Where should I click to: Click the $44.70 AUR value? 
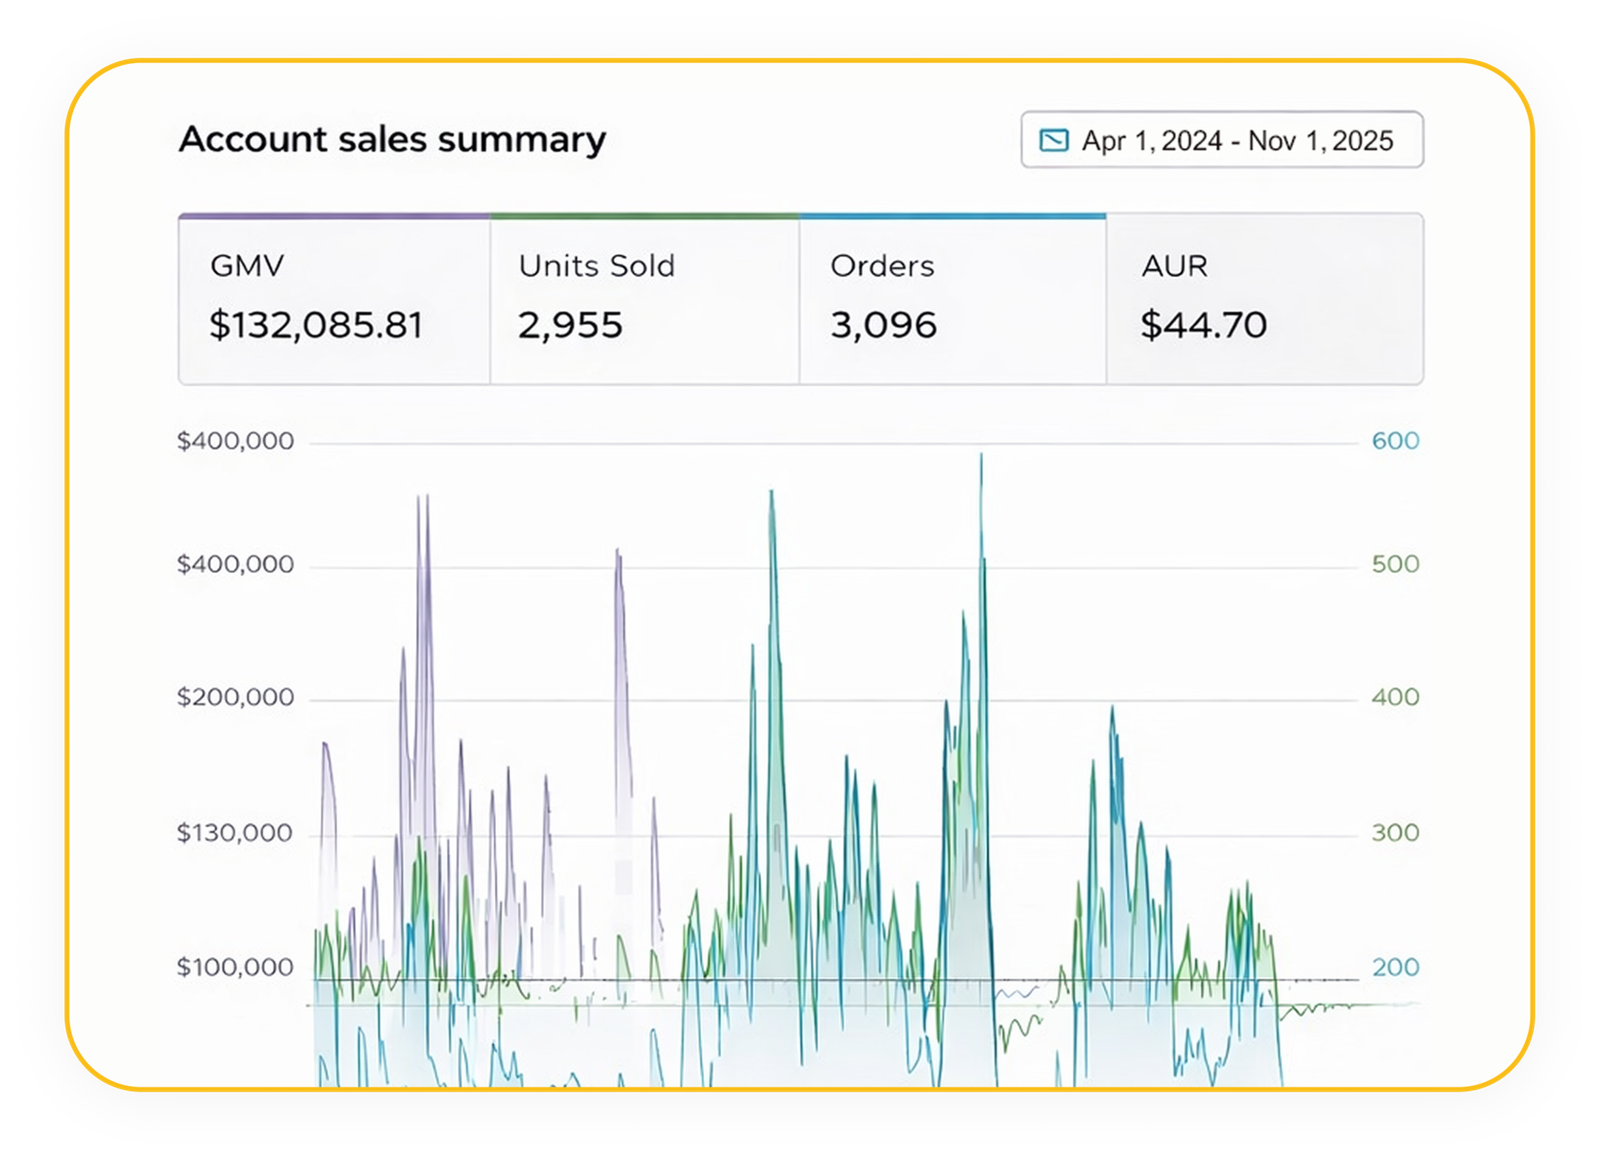pyautogui.click(x=1203, y=325)
